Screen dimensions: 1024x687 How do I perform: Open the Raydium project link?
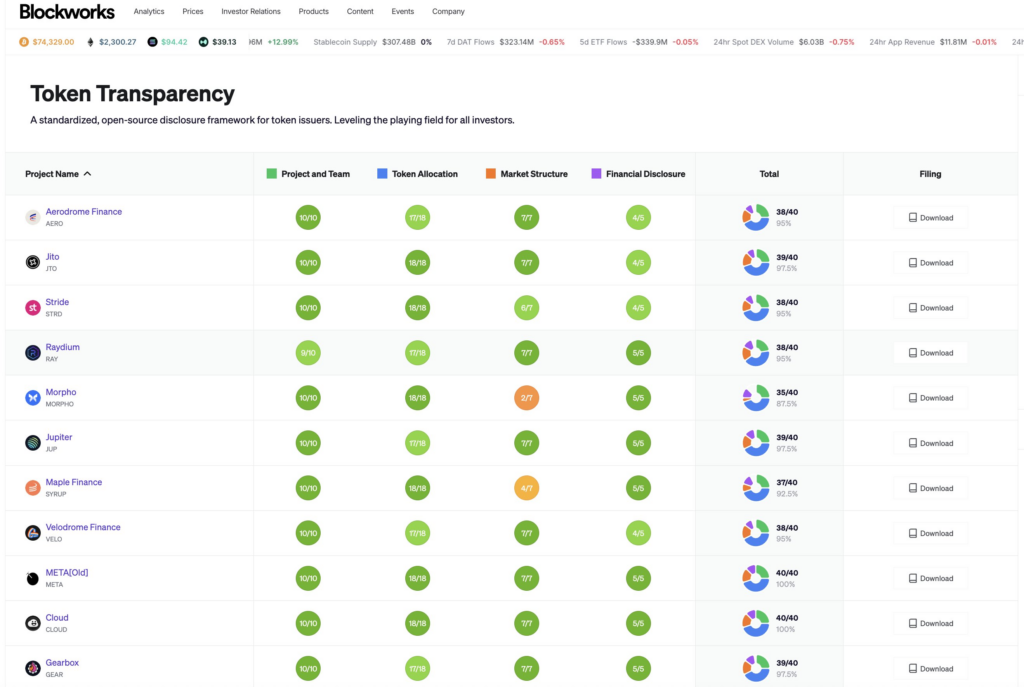62,347
